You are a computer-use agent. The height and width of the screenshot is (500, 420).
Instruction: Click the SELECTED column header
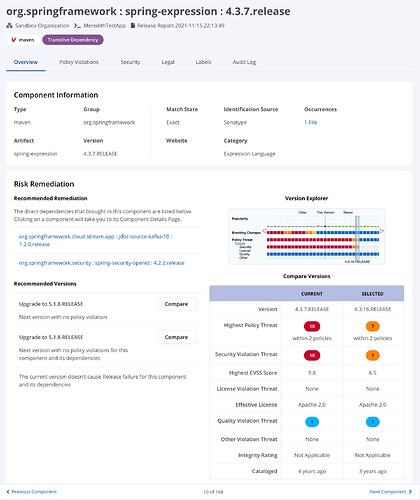coord(372,294)
